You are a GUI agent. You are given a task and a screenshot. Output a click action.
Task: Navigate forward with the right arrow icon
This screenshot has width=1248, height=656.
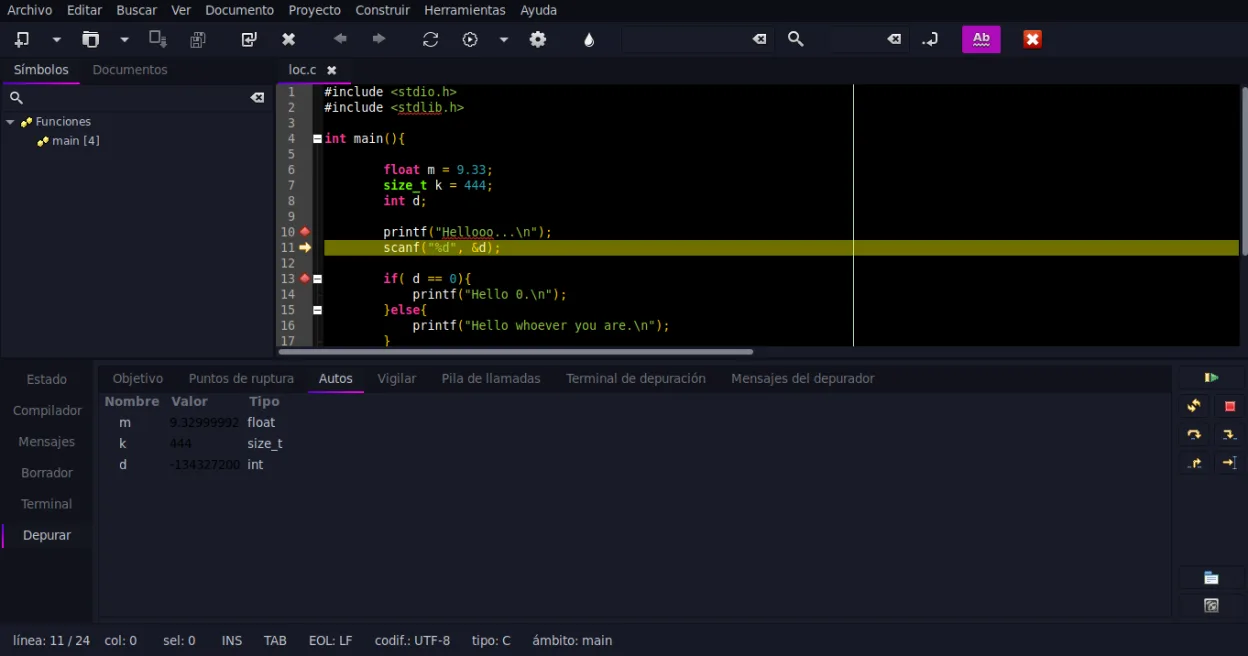[379, 39]
